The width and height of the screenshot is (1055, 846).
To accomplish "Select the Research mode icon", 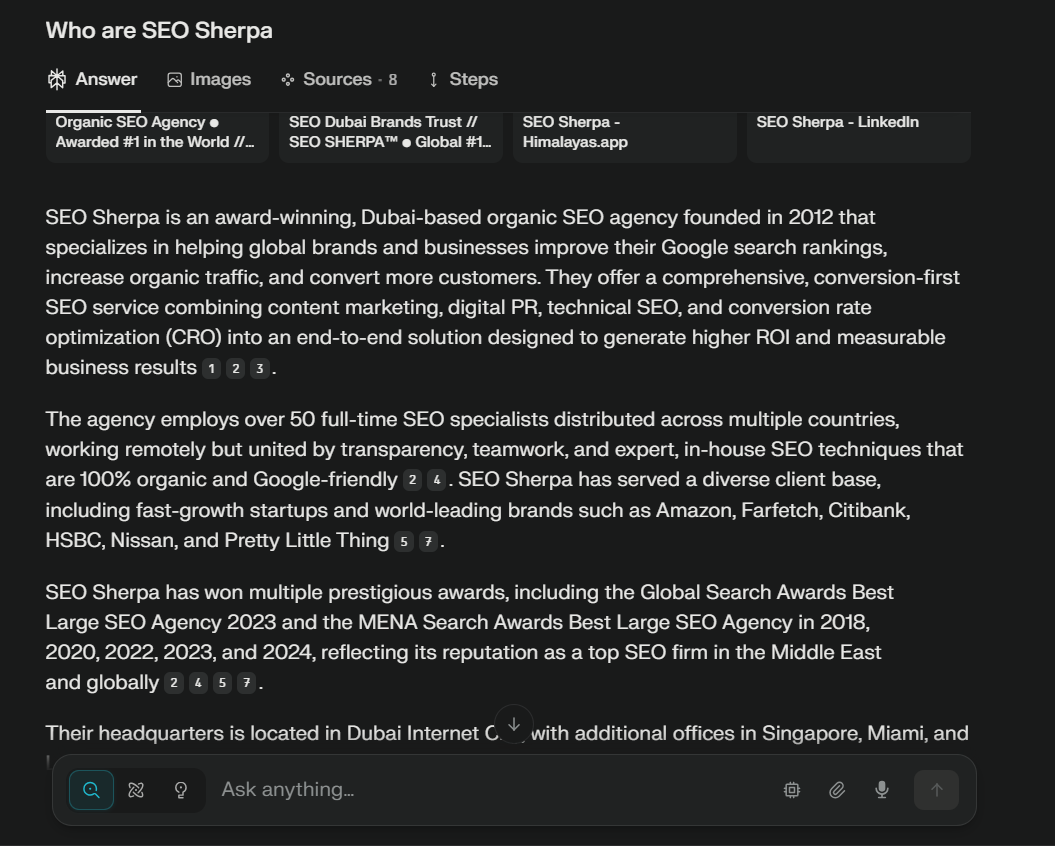I will point(136,790).
